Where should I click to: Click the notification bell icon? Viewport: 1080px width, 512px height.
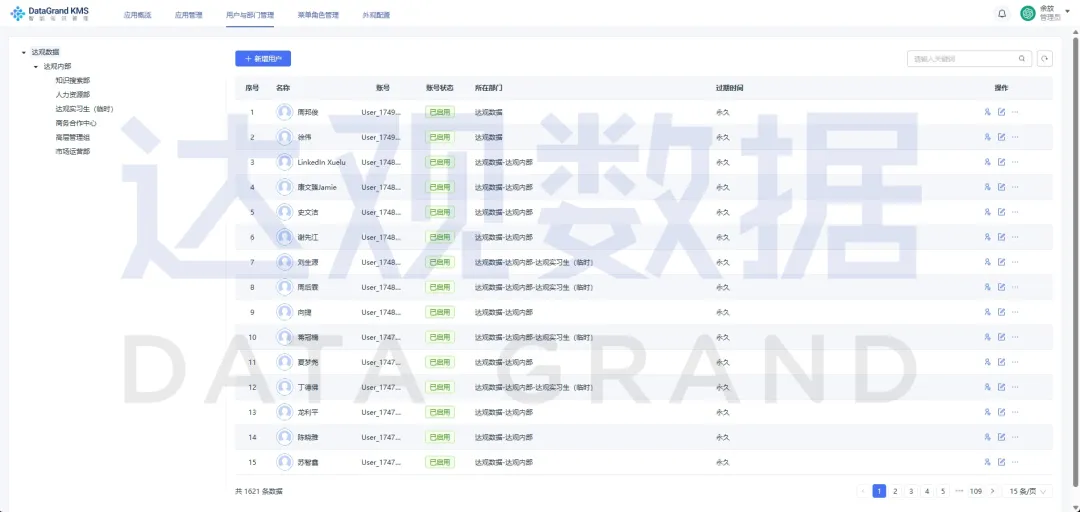(1002, 13)
